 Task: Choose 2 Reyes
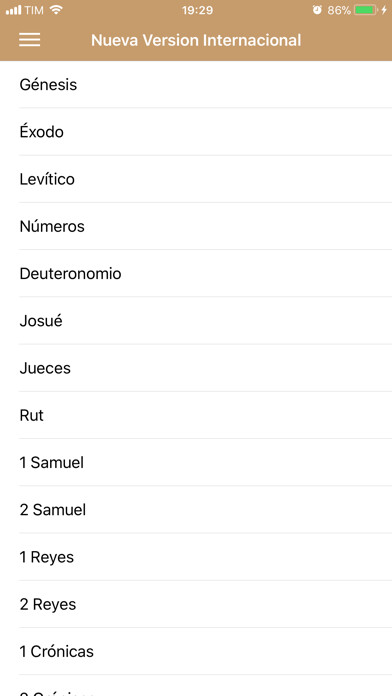click(196, 604)
